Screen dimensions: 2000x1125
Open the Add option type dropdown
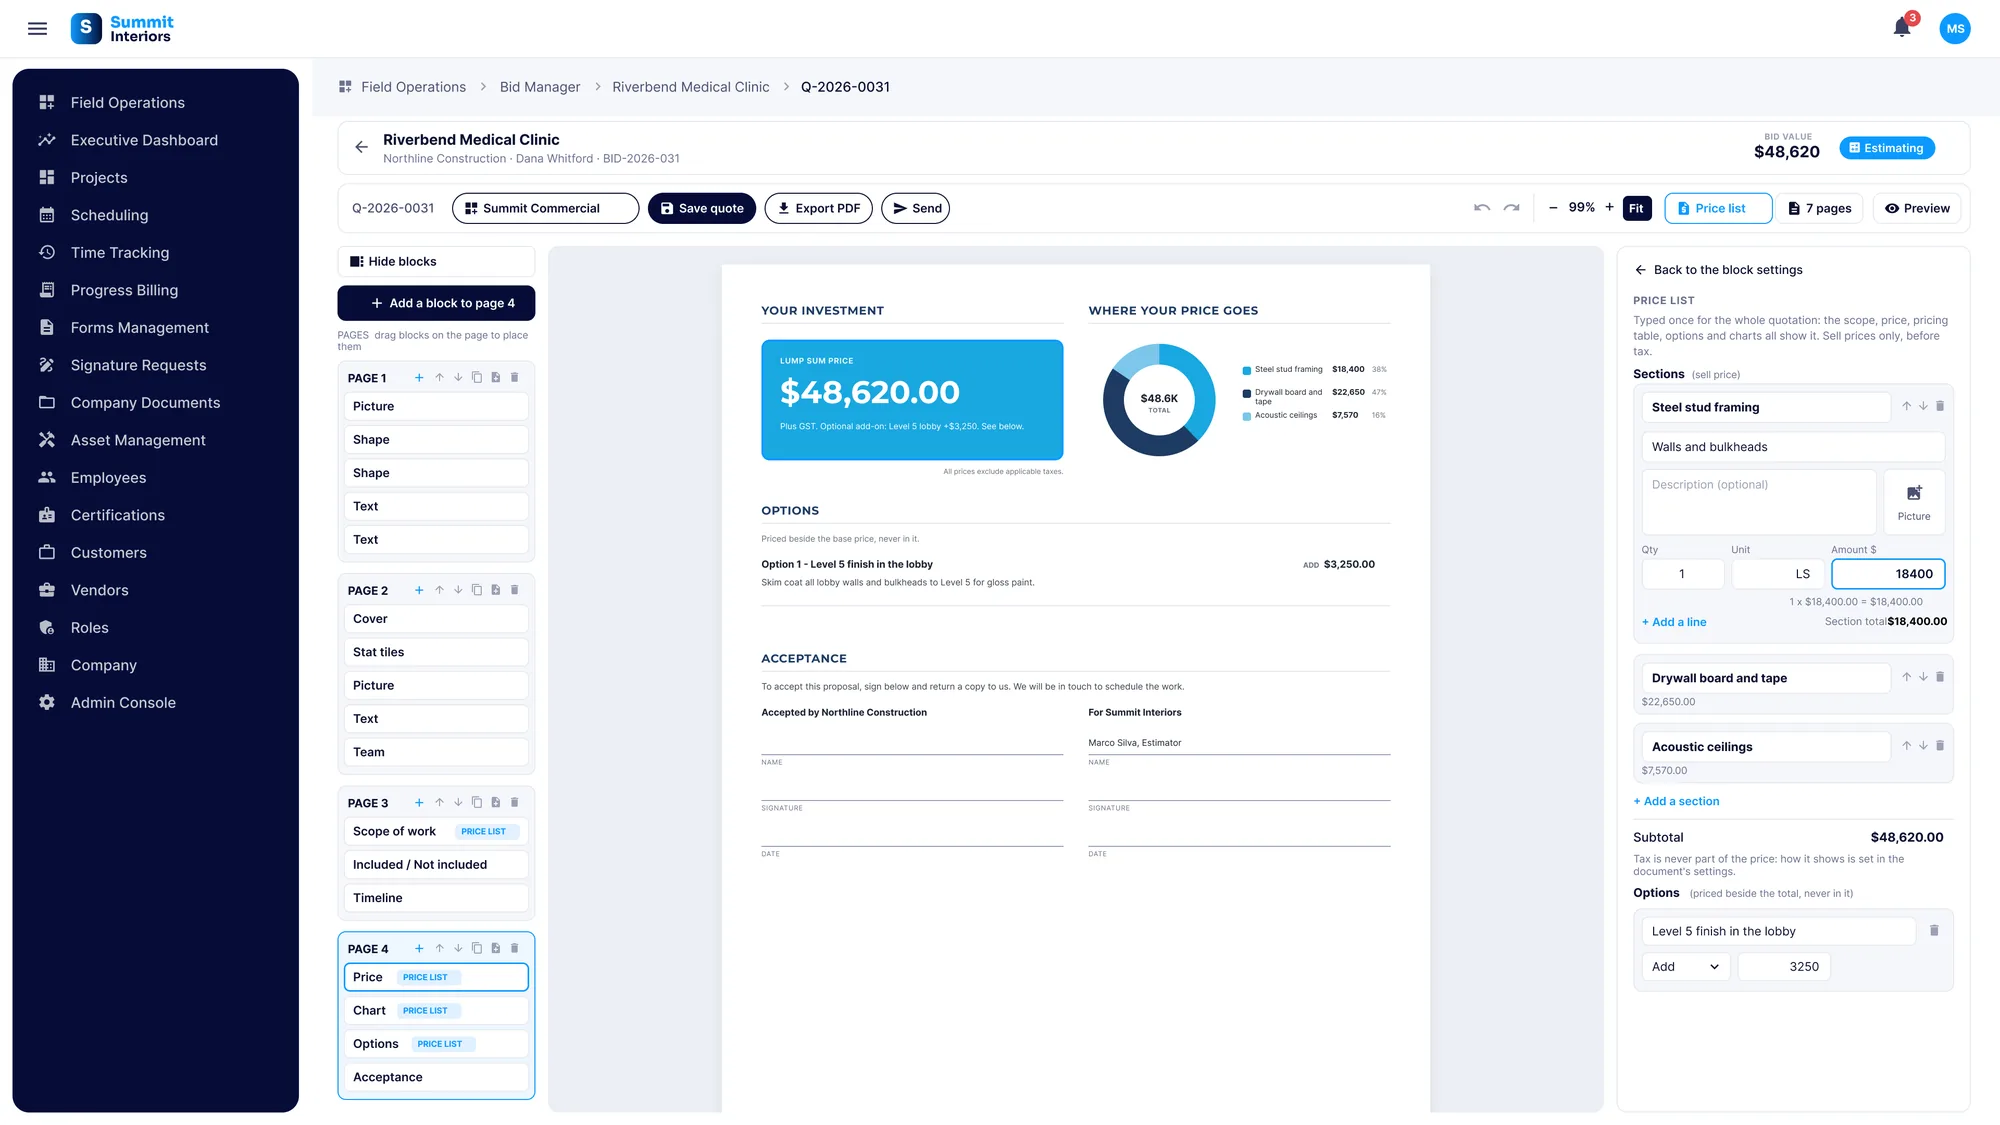coord(1685,967)
